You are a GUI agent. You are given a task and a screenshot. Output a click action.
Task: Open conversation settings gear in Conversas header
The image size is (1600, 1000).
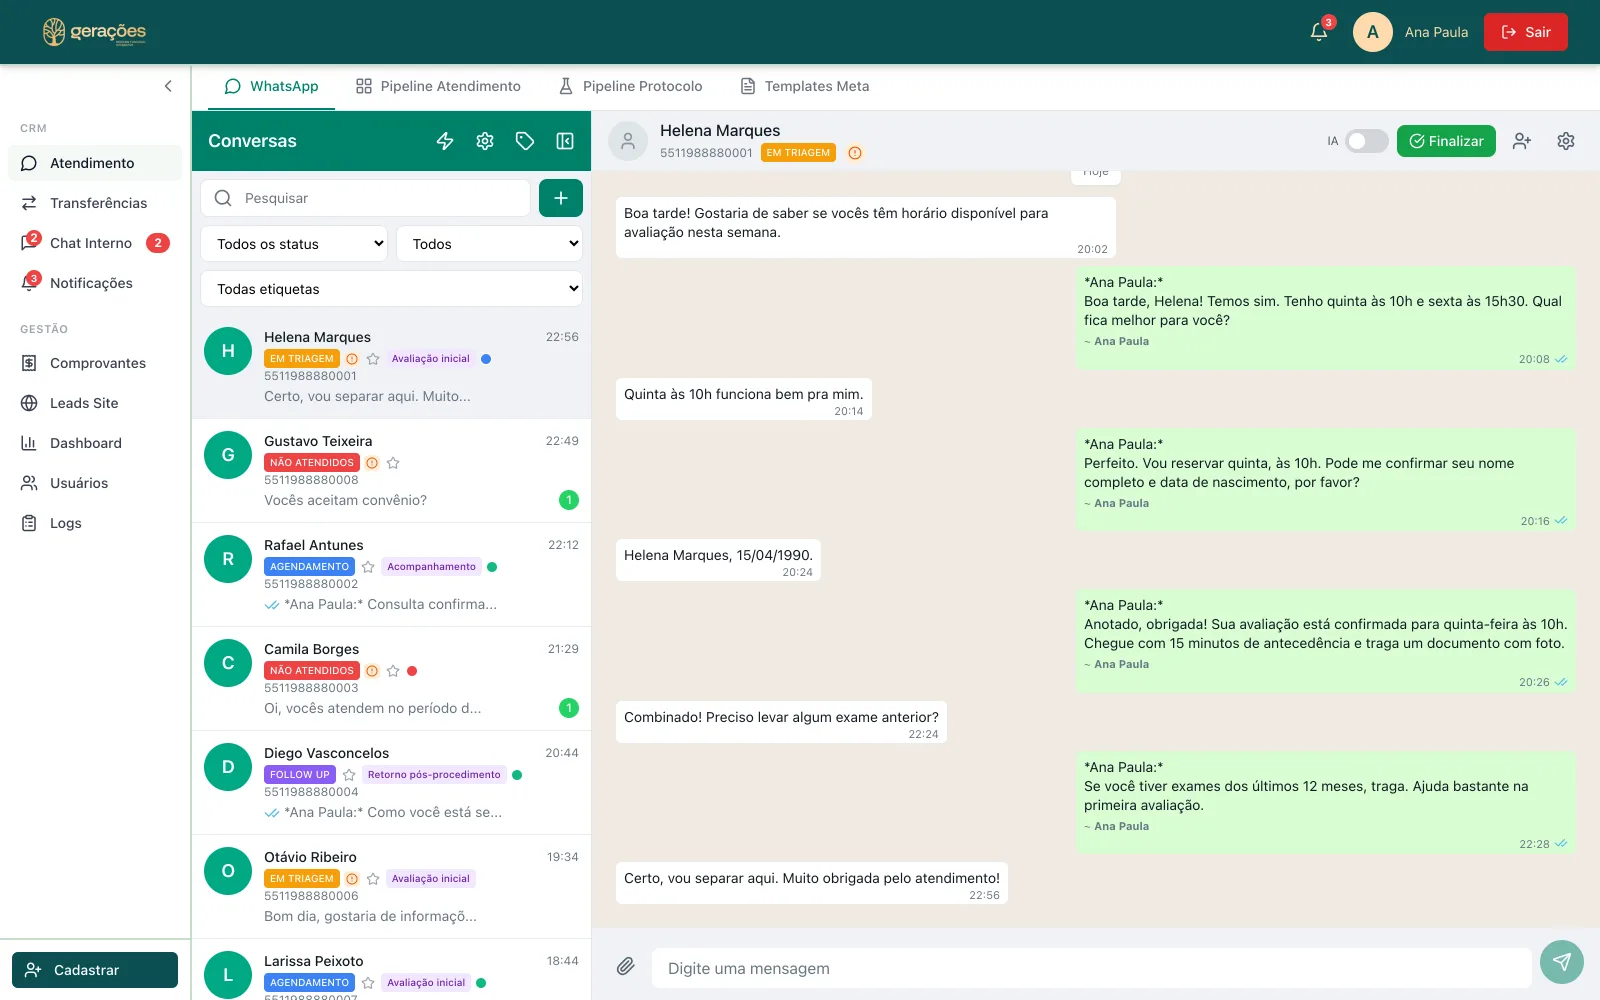pos(485,141)
